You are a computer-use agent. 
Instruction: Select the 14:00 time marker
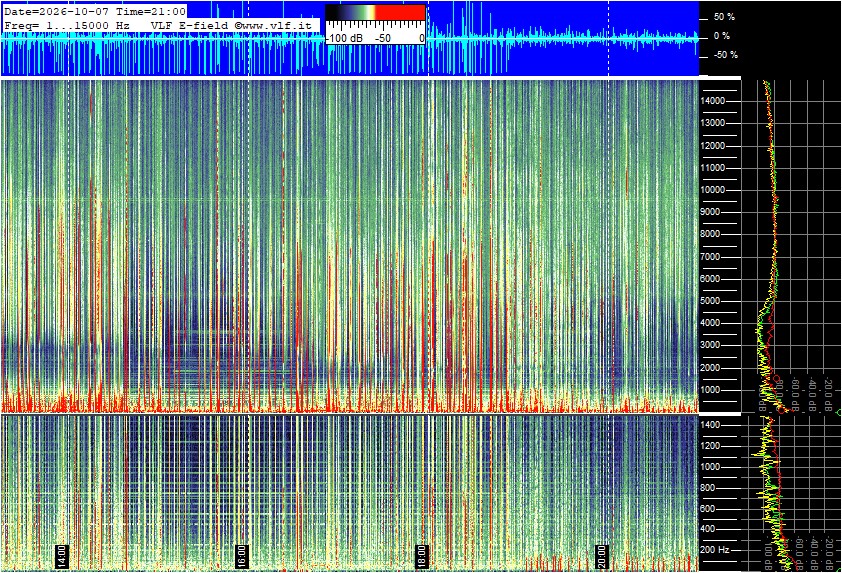pyautogui.click(x=62, y=557)
